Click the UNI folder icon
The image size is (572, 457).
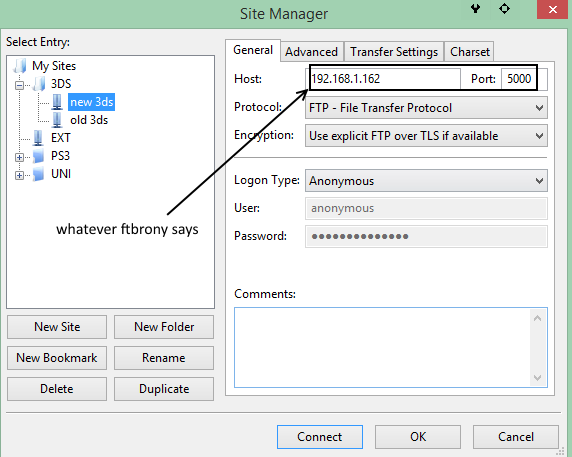coord(38,174)
